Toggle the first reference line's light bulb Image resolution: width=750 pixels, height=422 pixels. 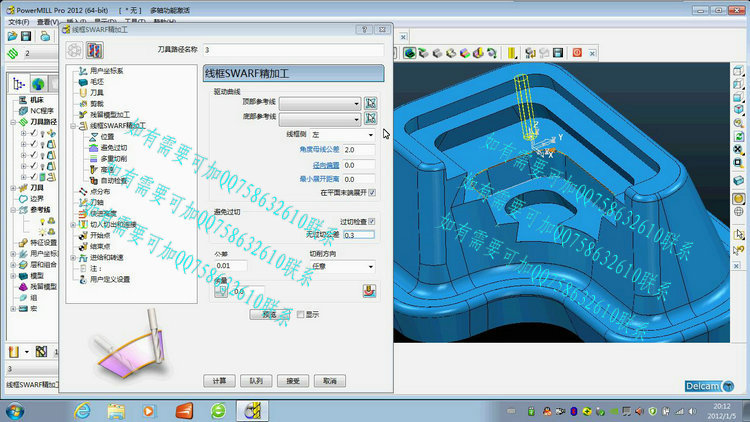[x=43, y=221]
